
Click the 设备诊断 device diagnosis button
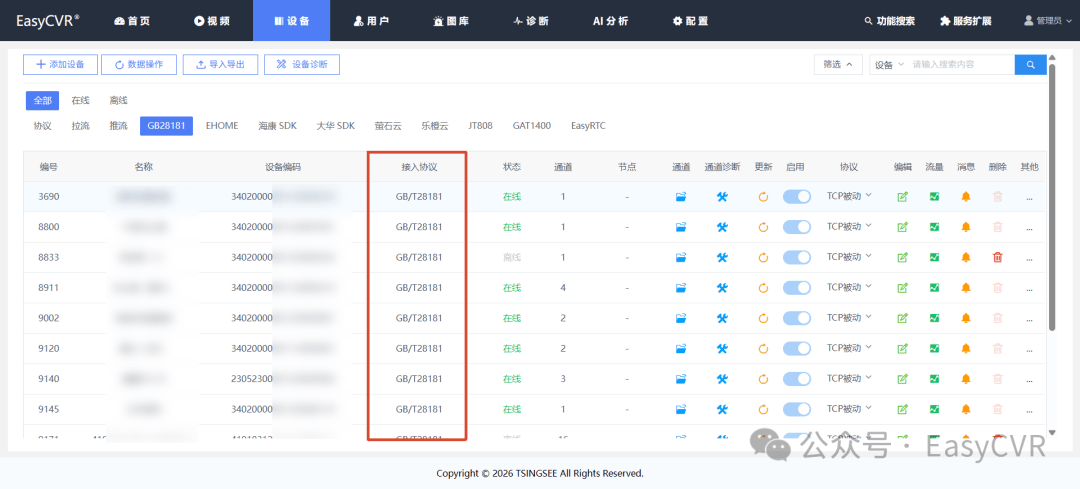tap(302, 65)
